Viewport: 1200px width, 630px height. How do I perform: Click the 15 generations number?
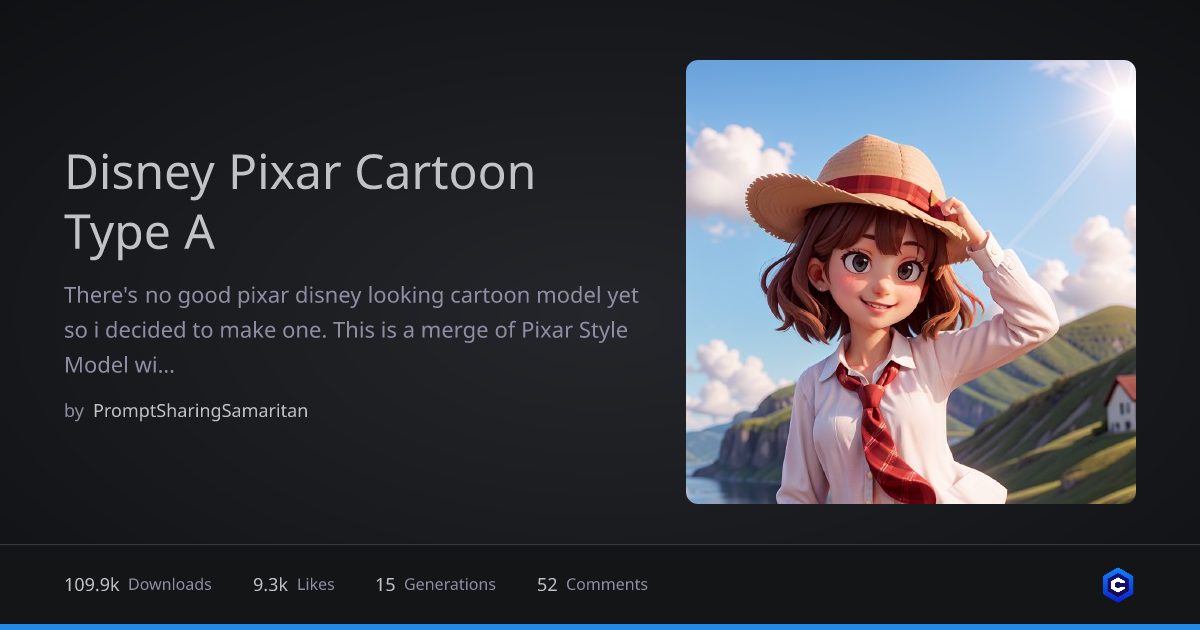click(385, 585)
